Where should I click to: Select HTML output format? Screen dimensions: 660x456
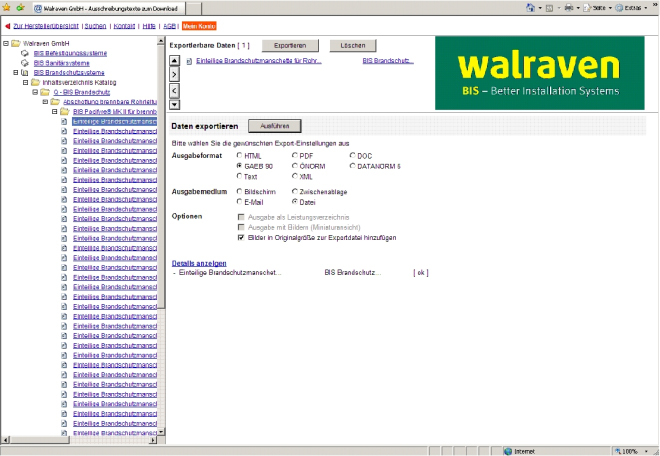[239, 155]
